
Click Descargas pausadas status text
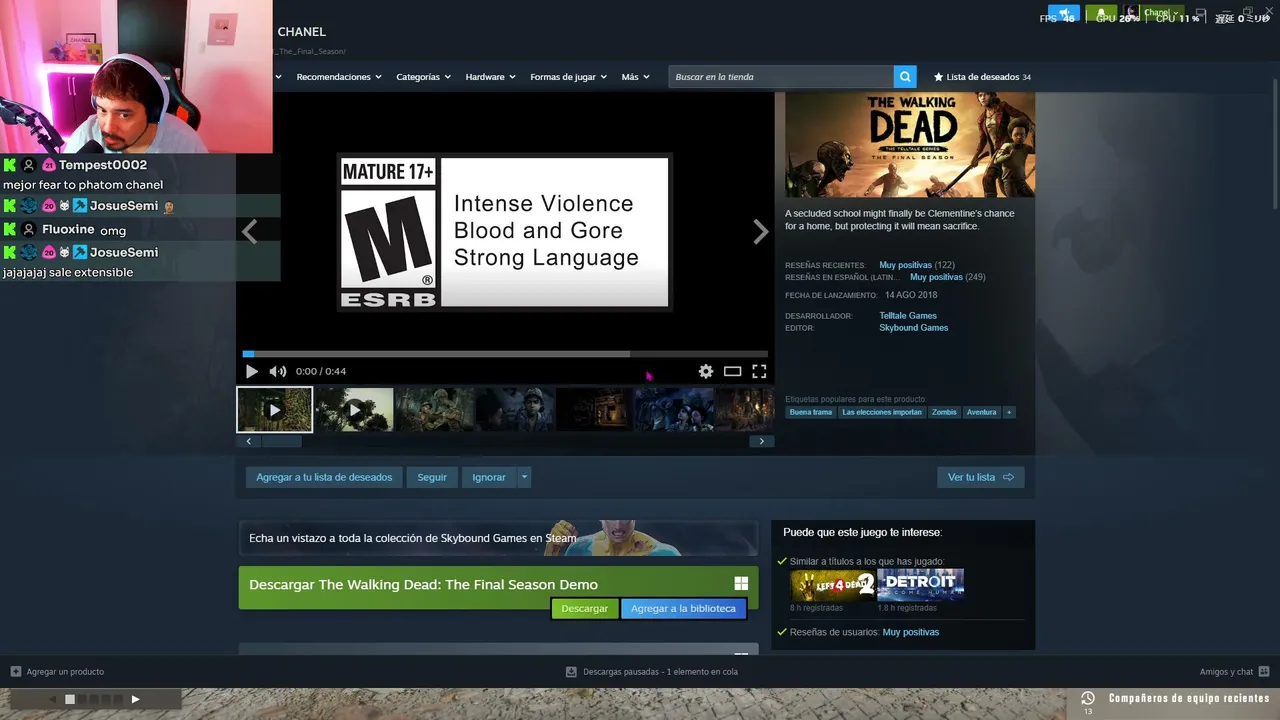point(660,672)
